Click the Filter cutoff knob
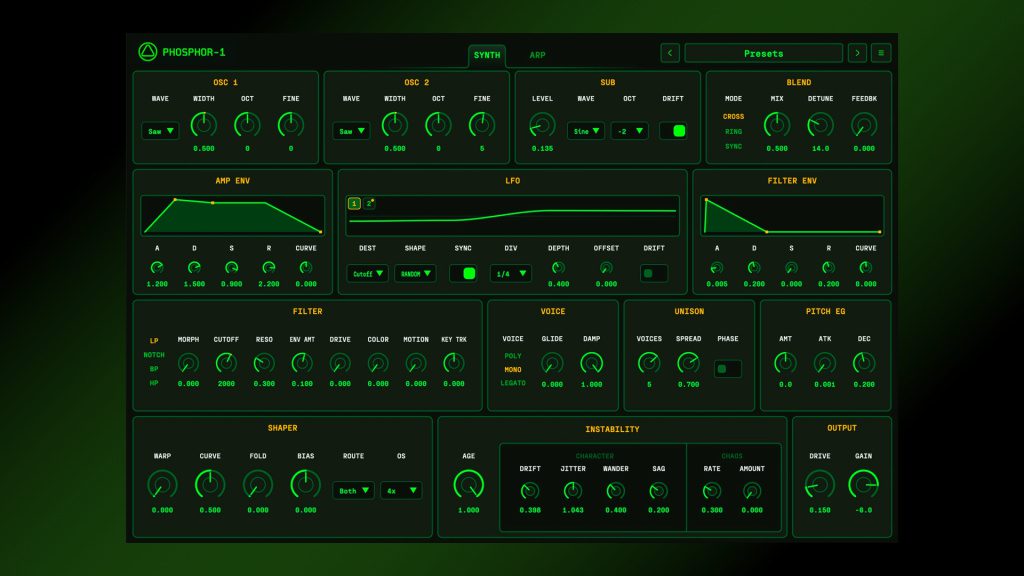1024x576 pixels. (226, 363)
